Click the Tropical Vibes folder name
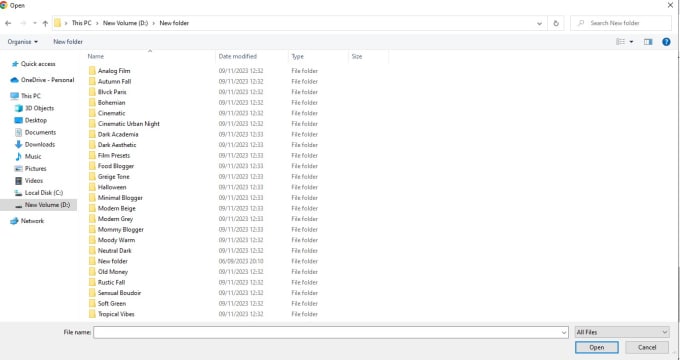 tap(116, 314)
